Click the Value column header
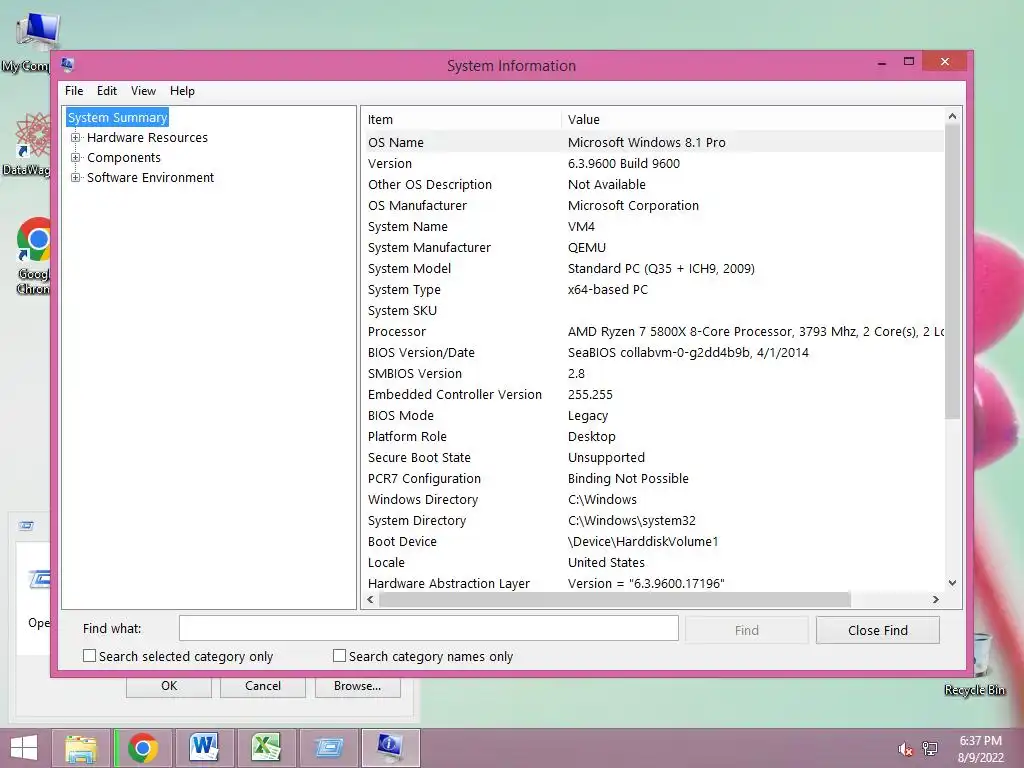Screen dimensions: 1024x768 (752, 120)
